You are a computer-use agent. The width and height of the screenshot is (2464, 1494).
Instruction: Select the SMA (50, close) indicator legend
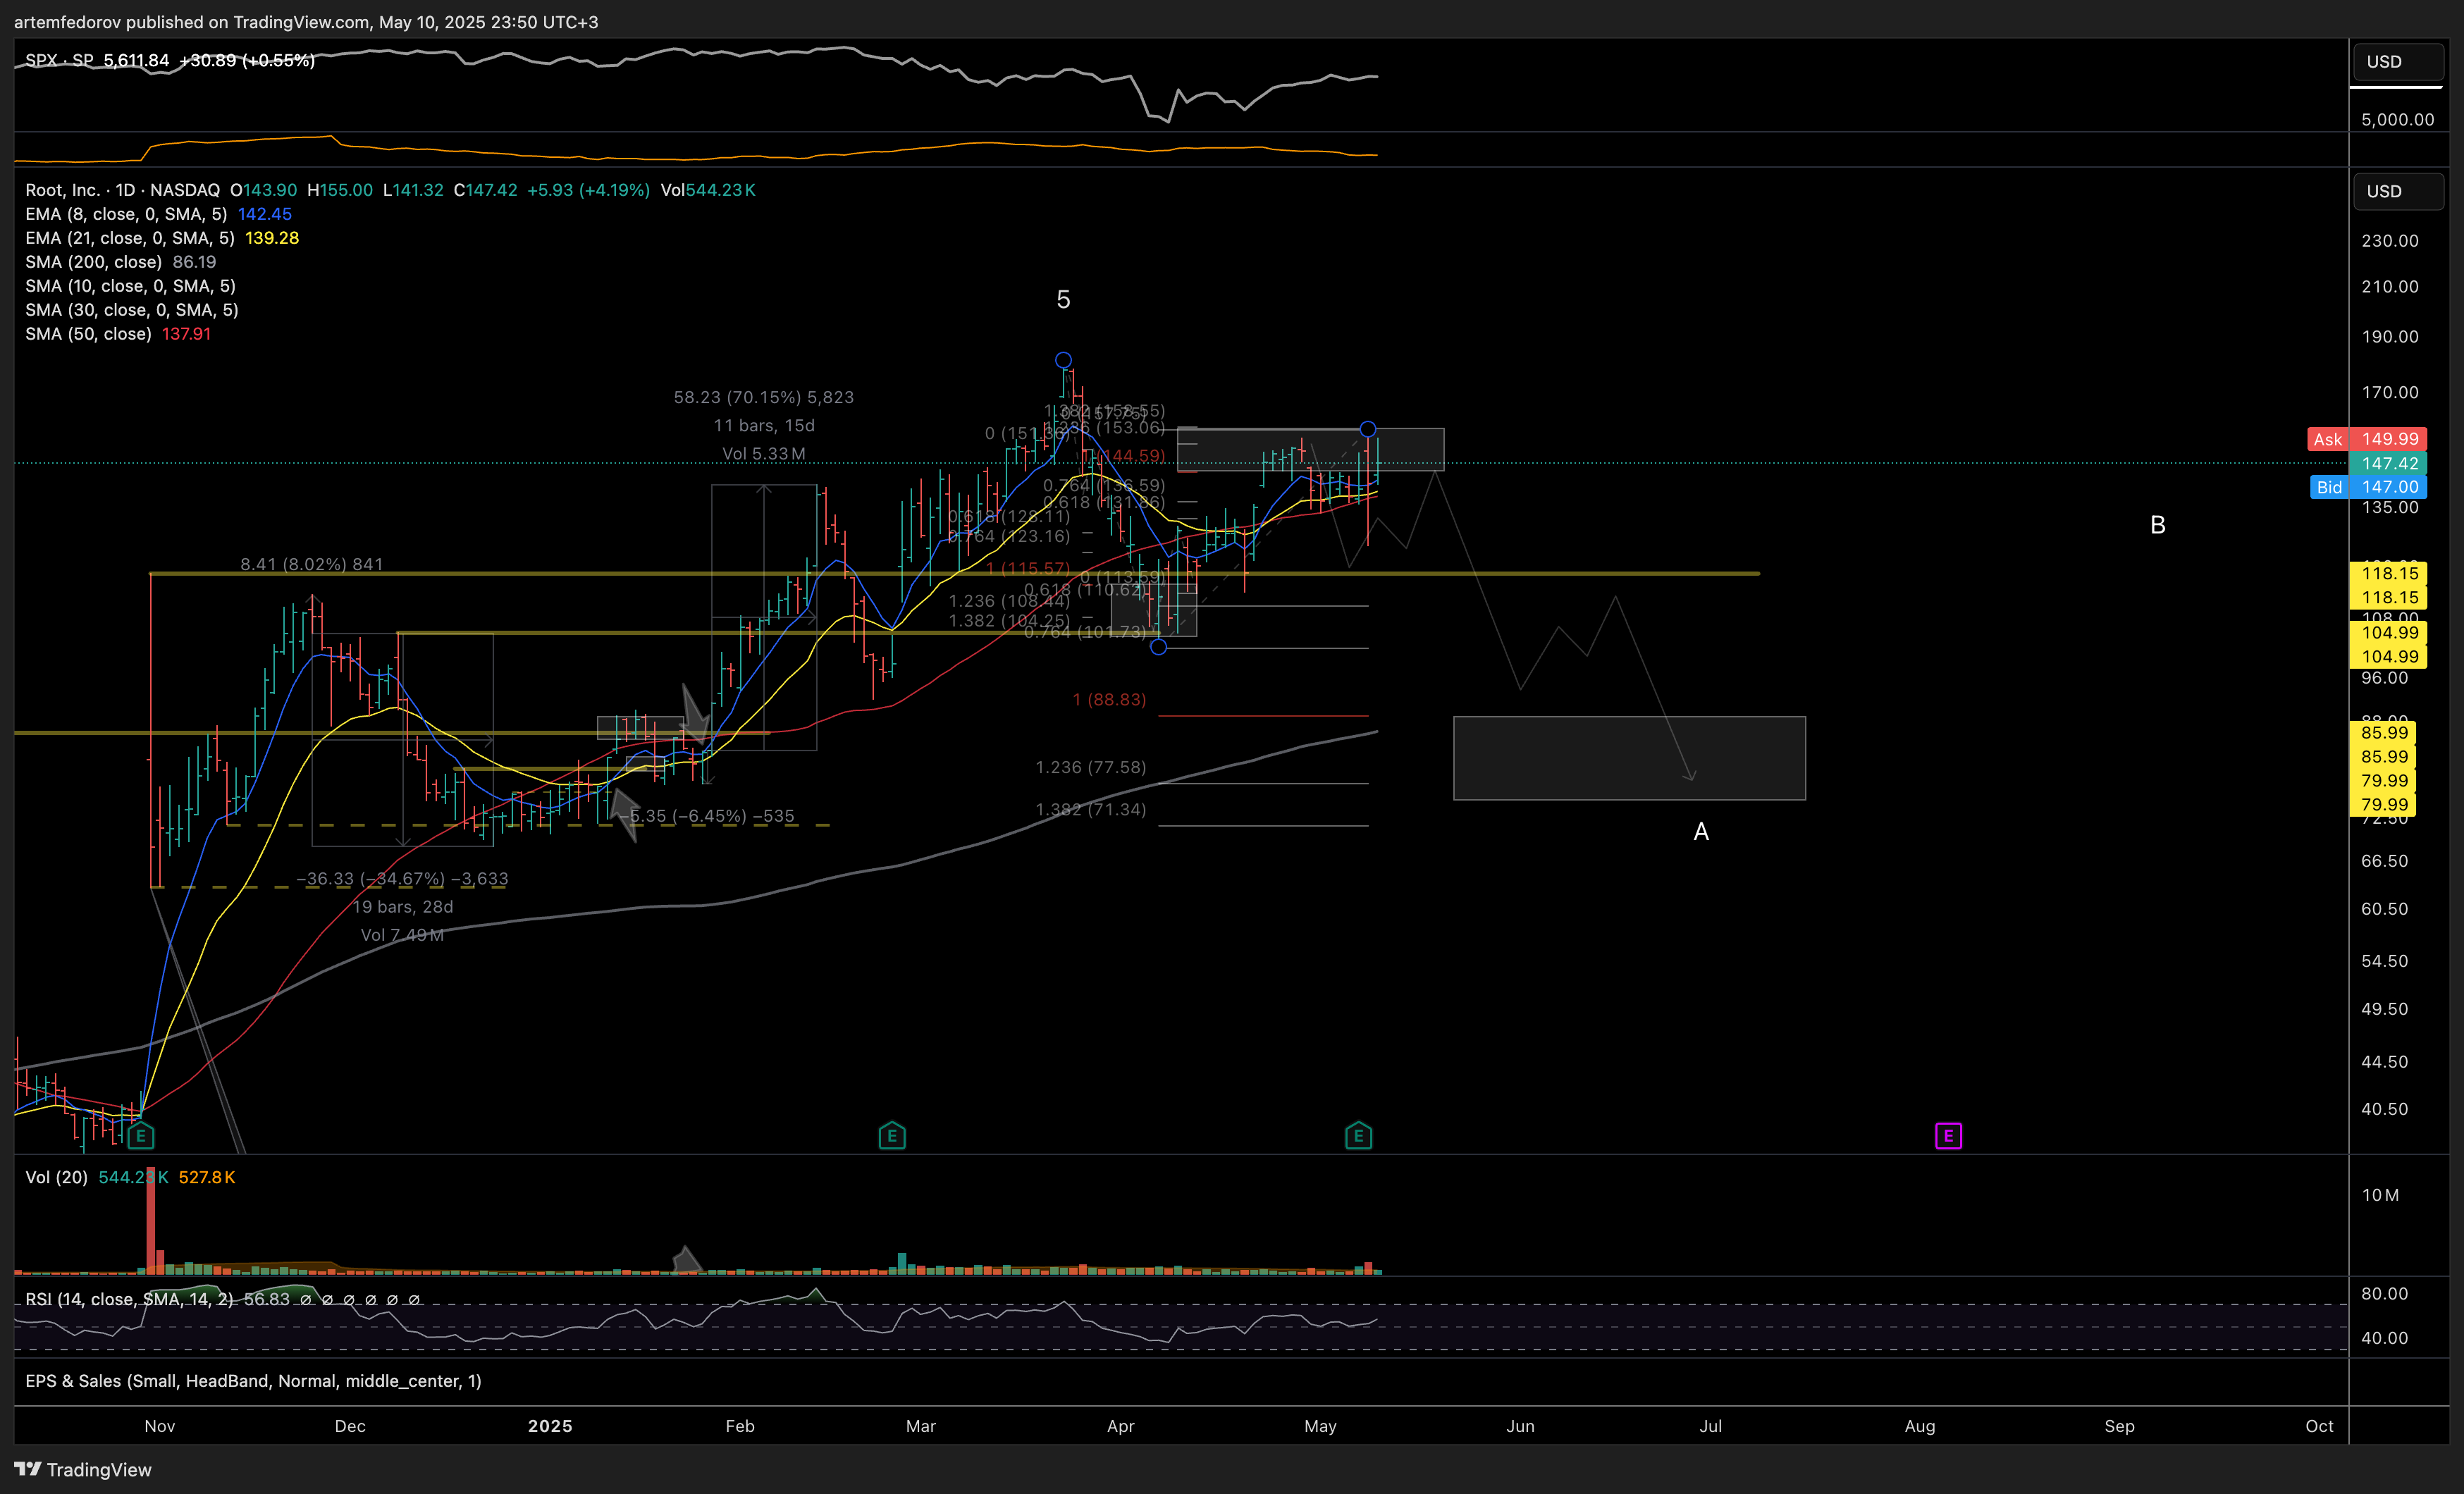(x=88, y=334)
